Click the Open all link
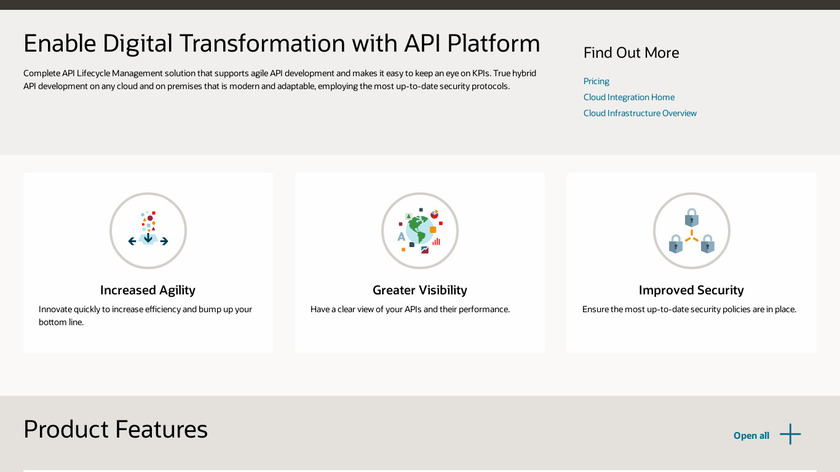This screenshot has height=472, width=840. point(751,435)
